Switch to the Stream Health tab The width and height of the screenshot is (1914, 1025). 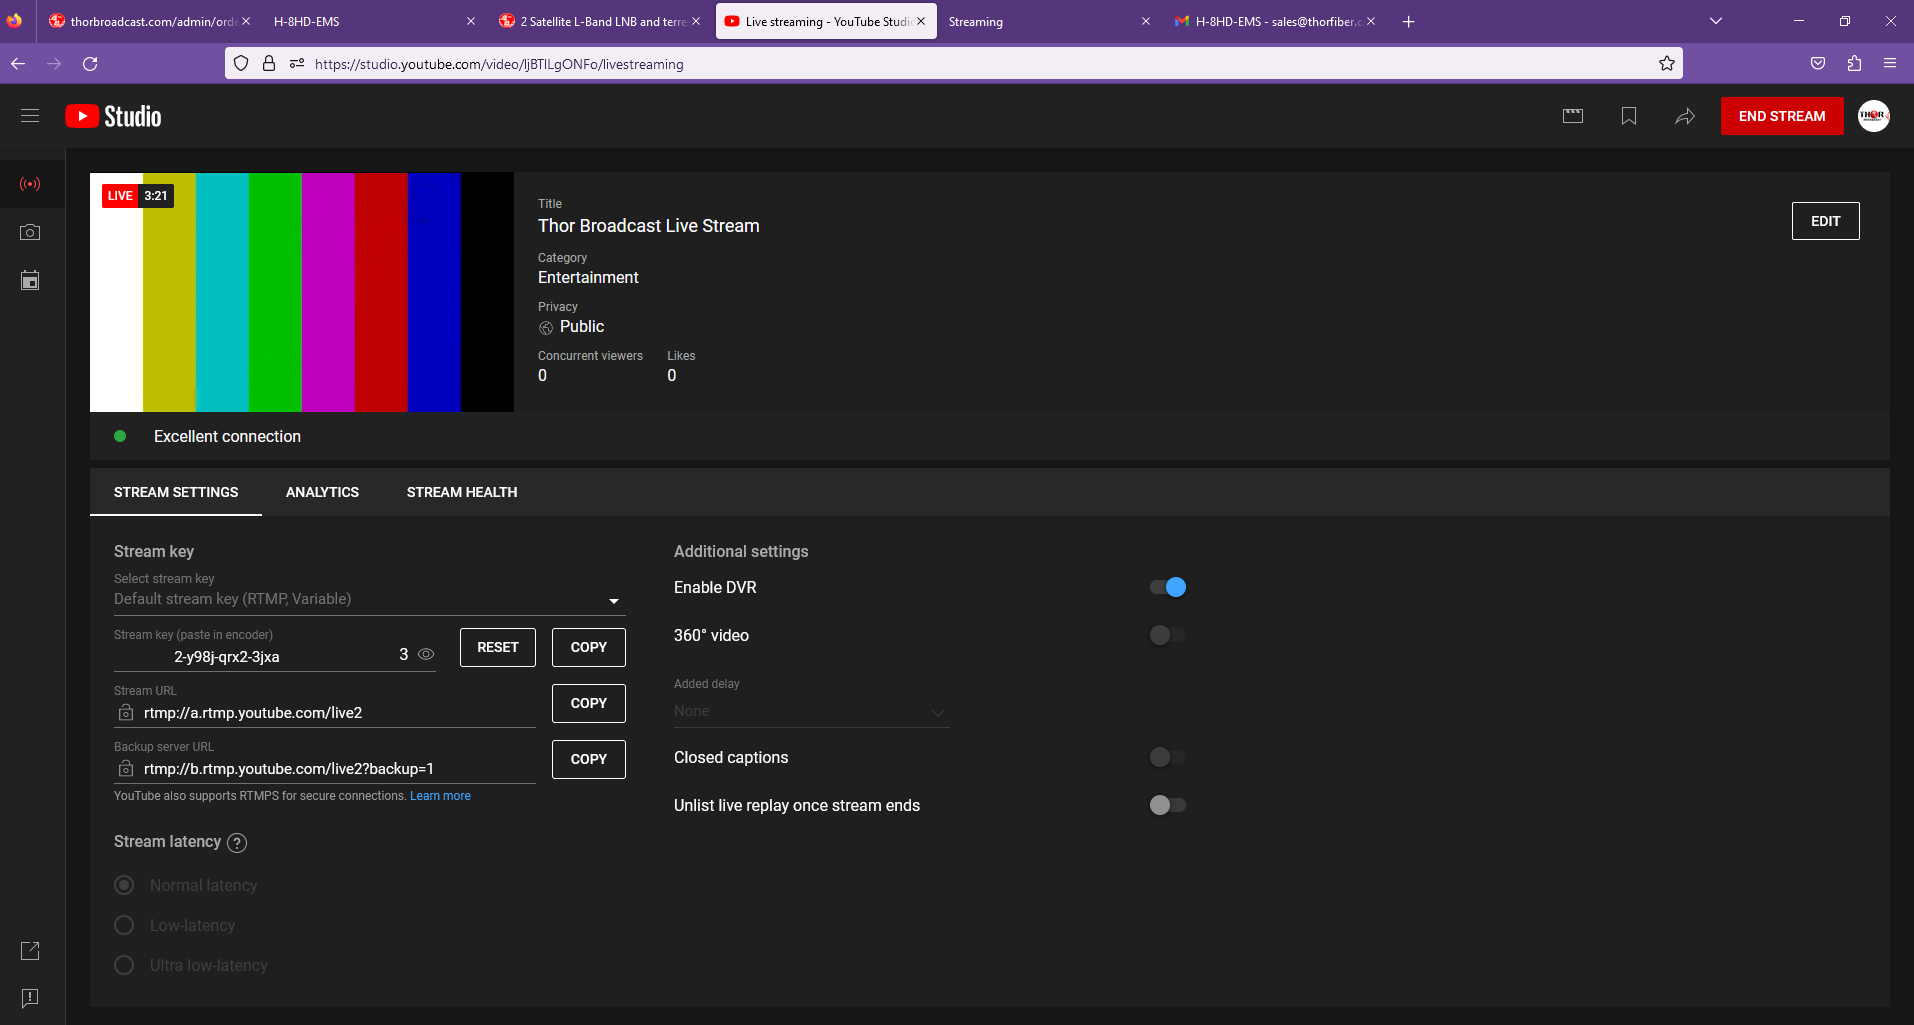462,492
